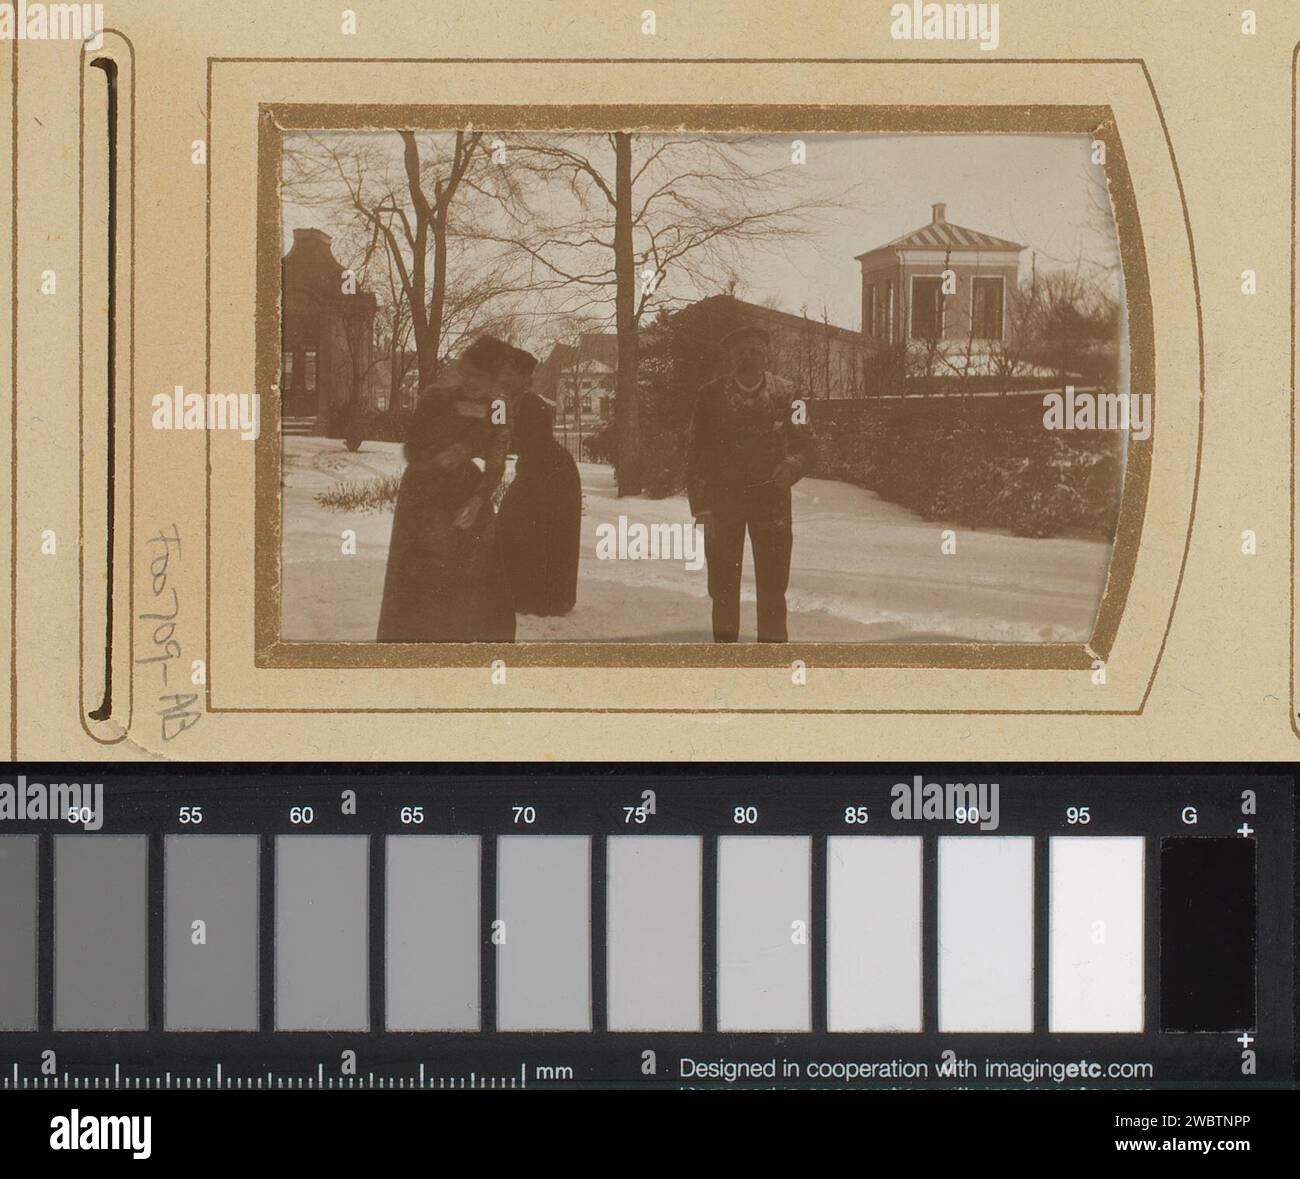Pick the swatch labeled 90
1300x1179 pixels.
click(985, 933)
